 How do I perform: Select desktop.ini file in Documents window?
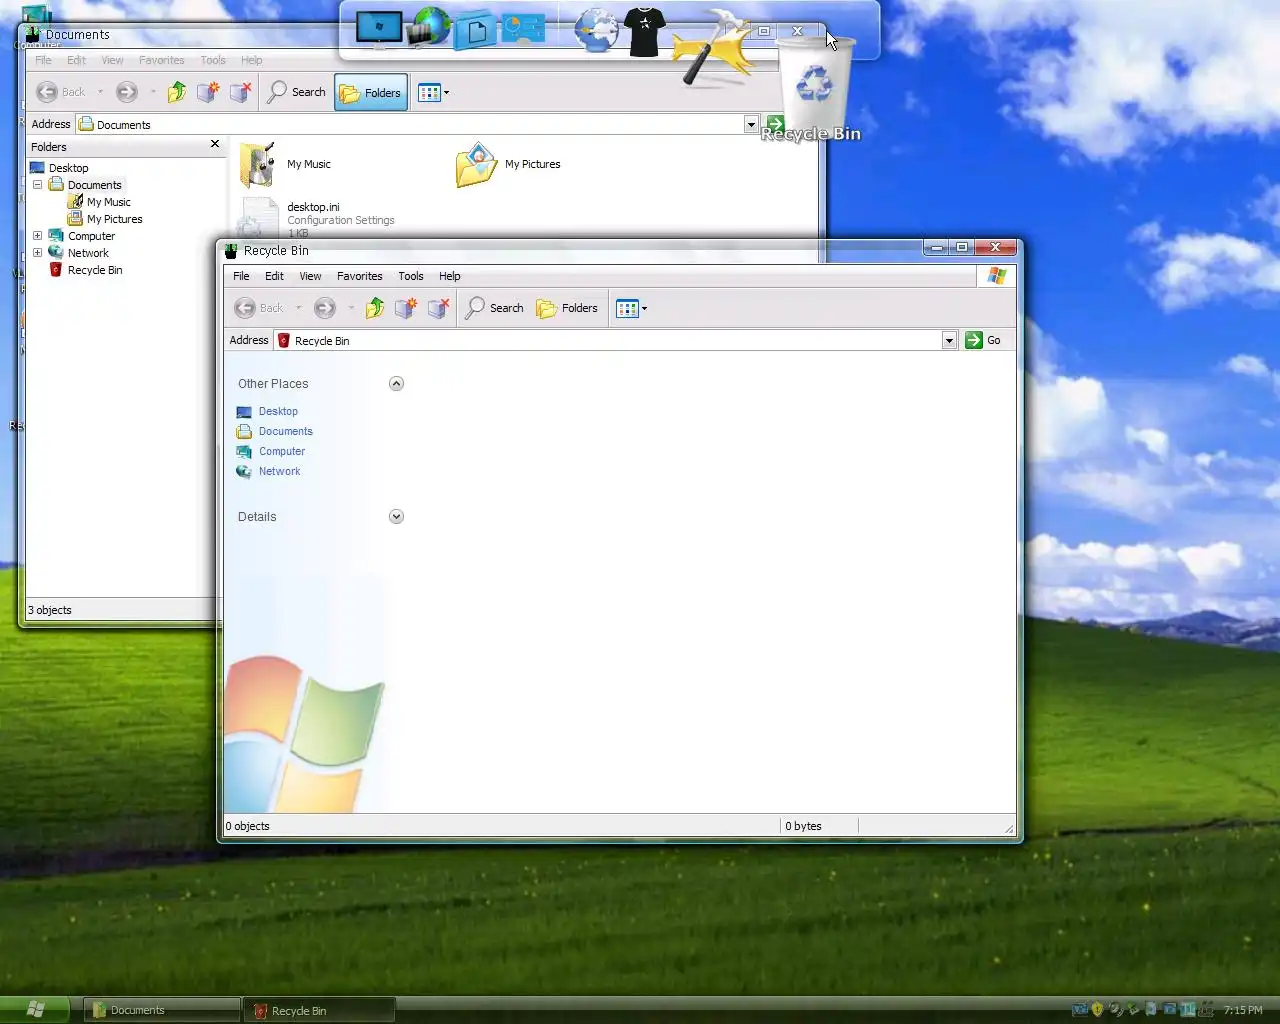pyautogui.click(x=316, y=218)
